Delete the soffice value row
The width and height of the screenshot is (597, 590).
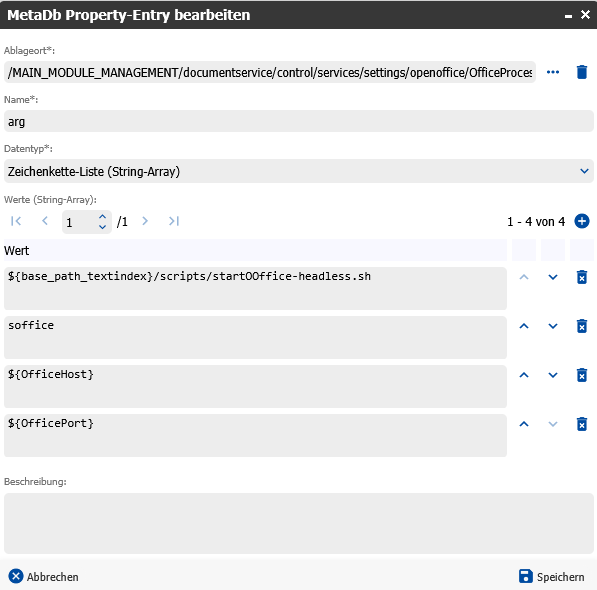pos(581,326)
